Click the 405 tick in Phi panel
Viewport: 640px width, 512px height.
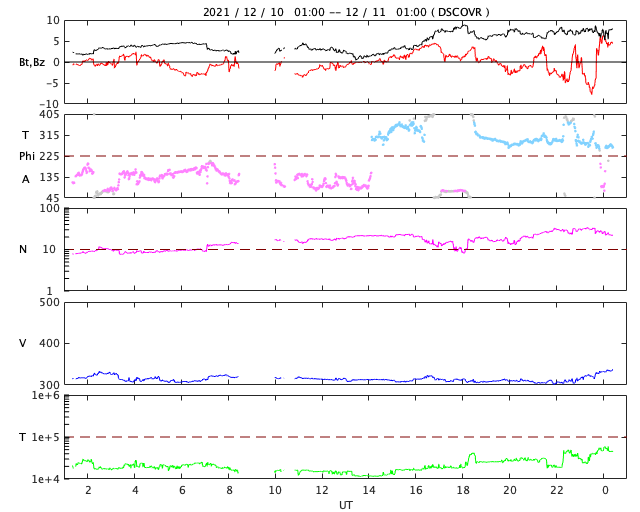tap(49, 115)
